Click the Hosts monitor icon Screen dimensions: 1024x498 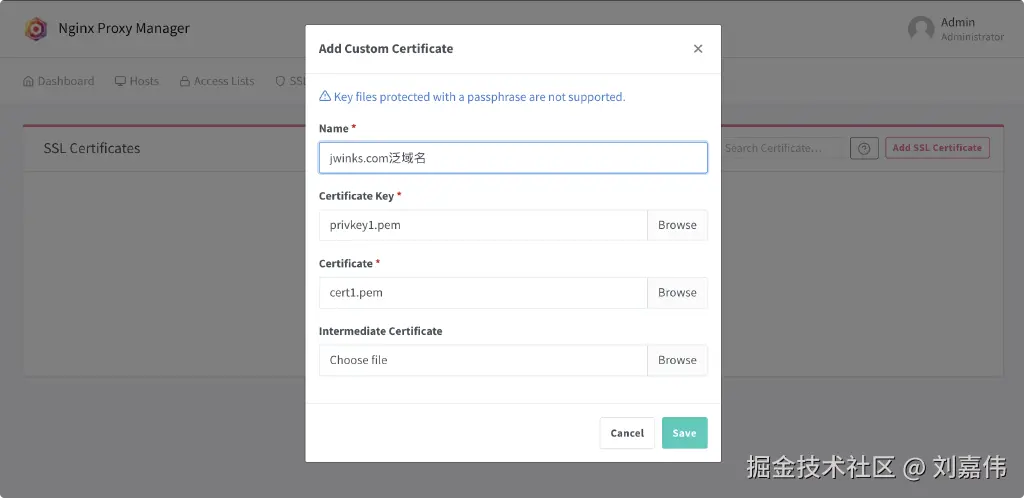[x=120, y=81]
